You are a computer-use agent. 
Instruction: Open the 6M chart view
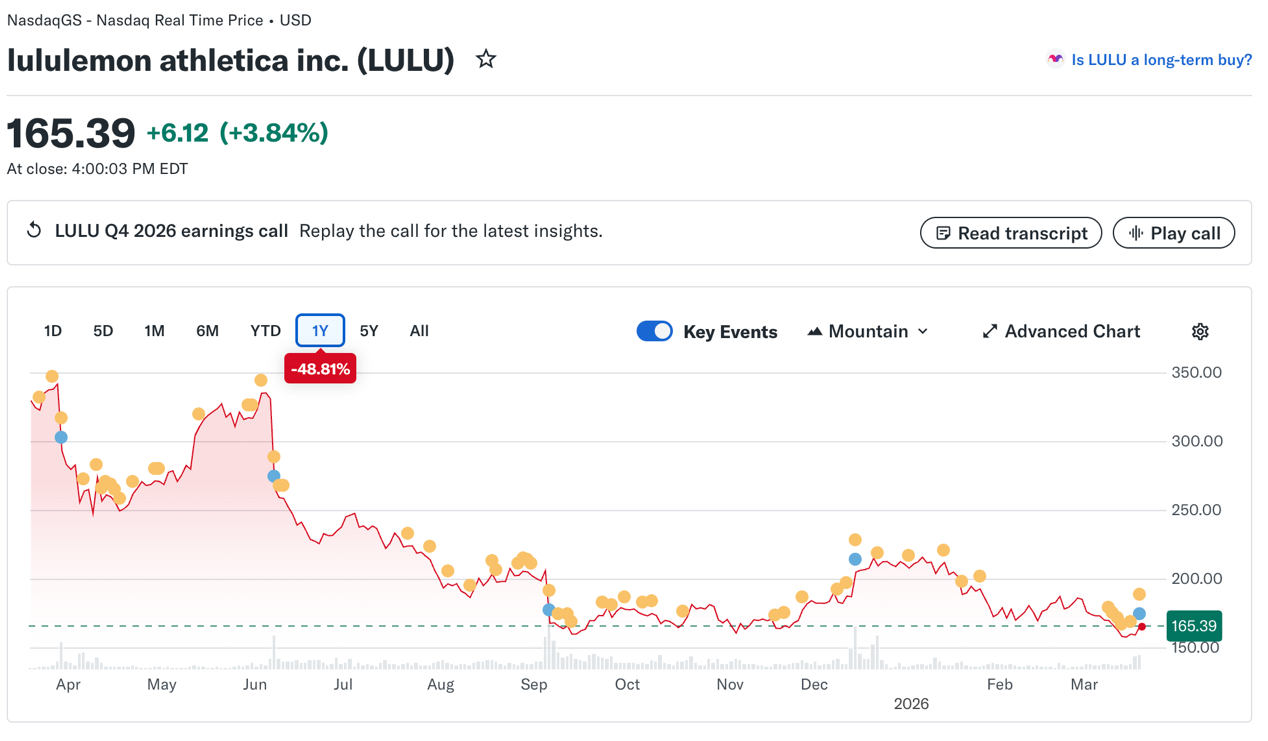pos(207,330)
